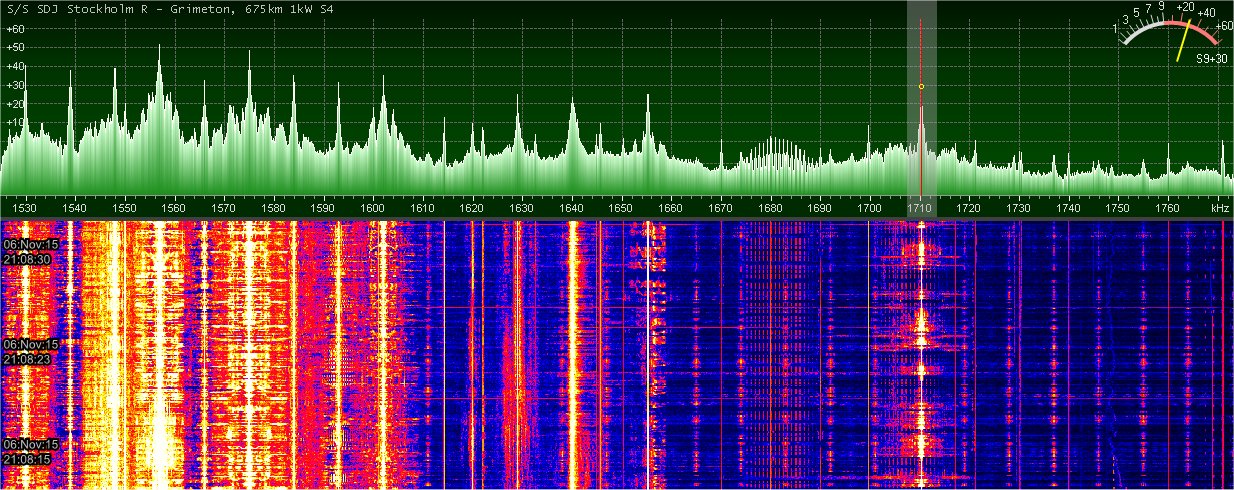Click the yellow circle marker on tuning line

(x=921, y=87)
